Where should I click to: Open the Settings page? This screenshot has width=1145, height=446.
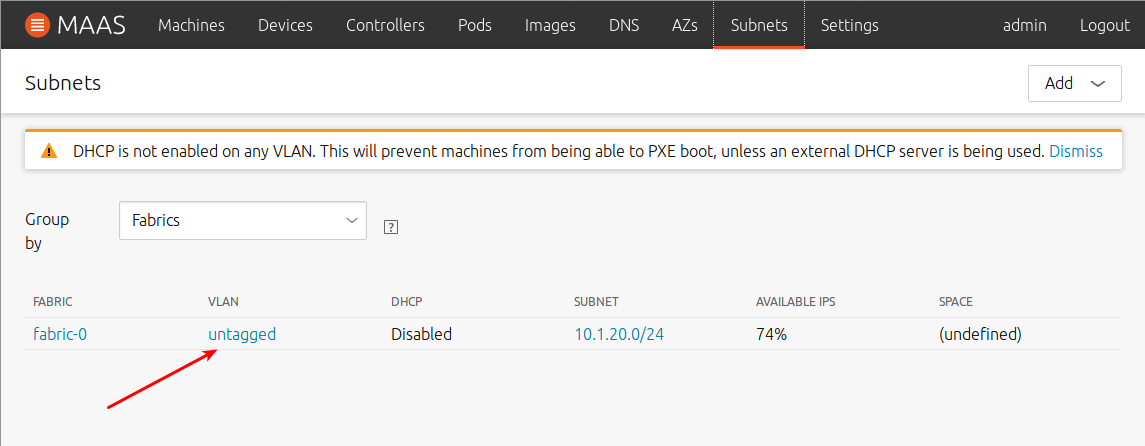tap(849, 25)
